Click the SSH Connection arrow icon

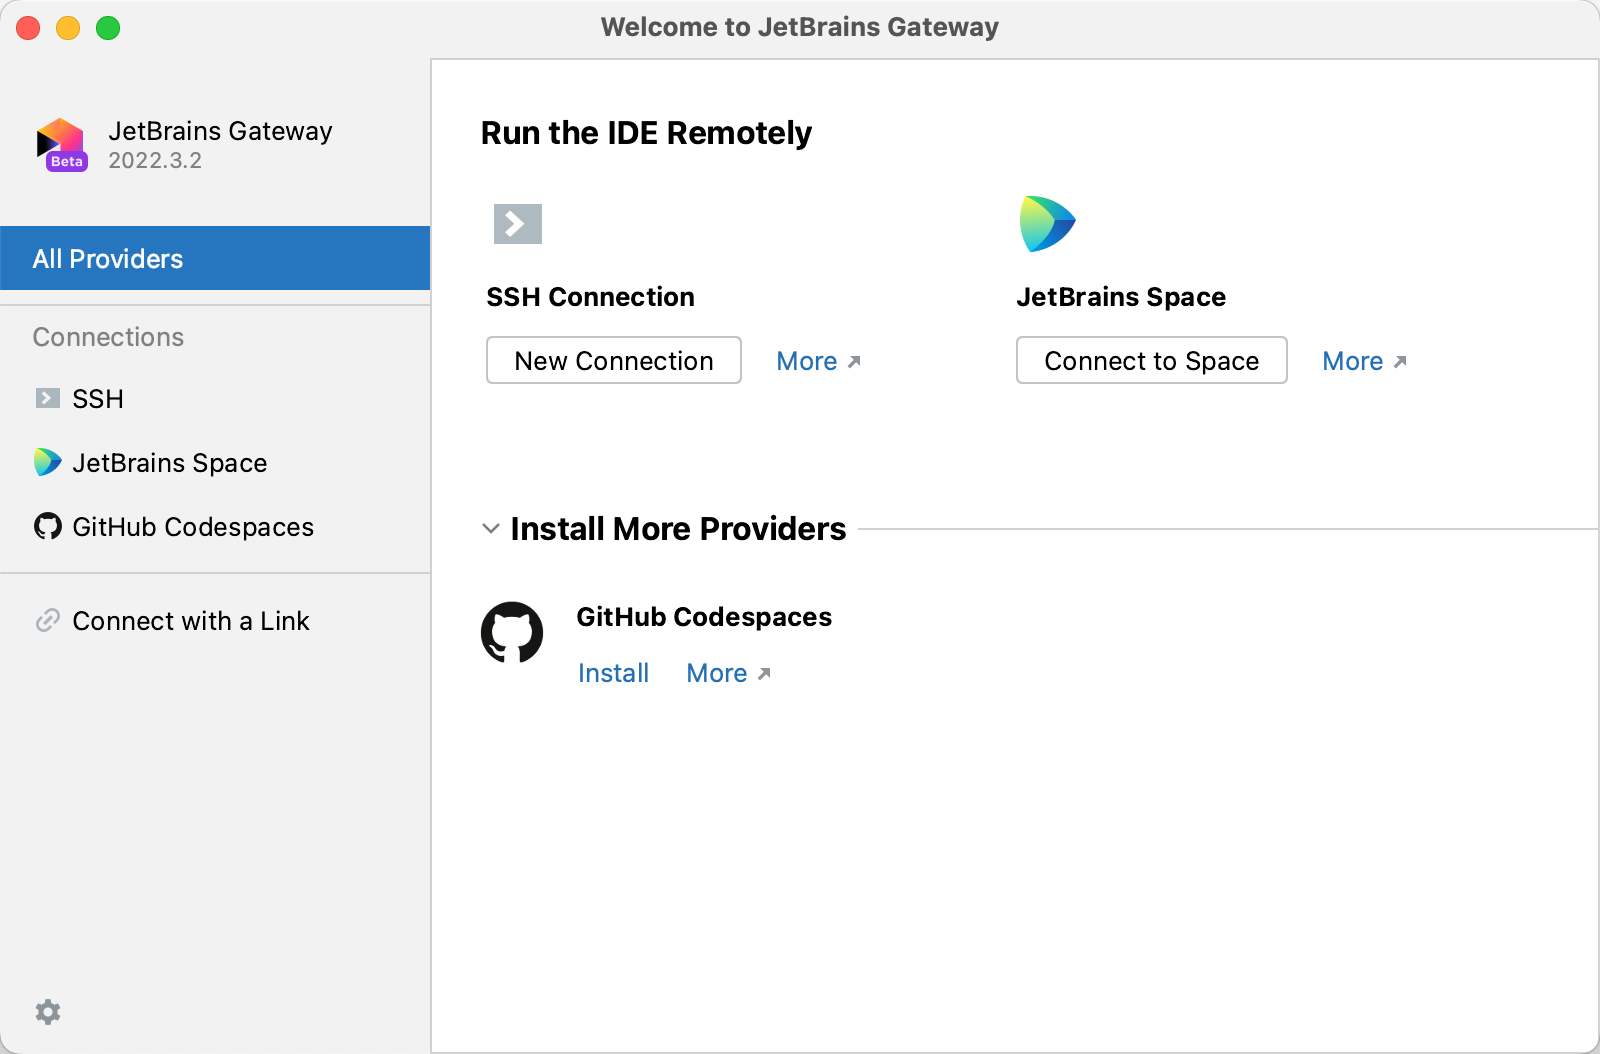[x=516, y=223]
